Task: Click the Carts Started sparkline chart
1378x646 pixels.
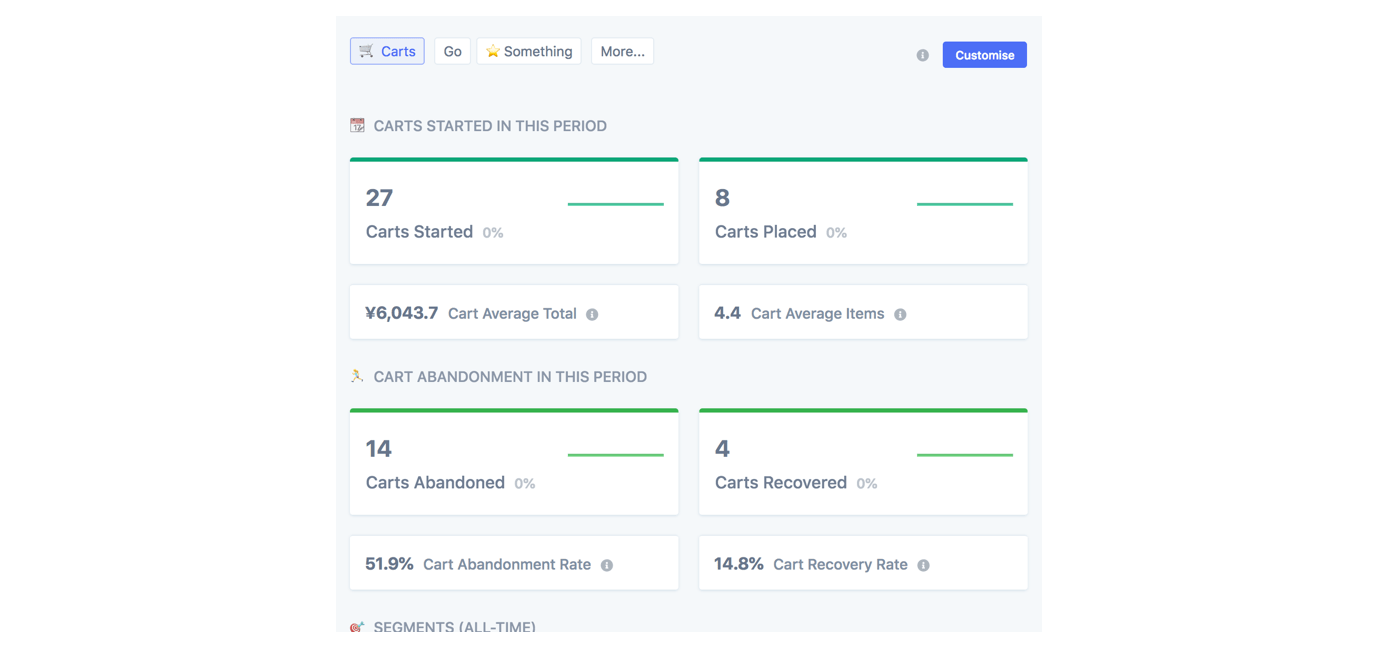Action: coord(615,204)
